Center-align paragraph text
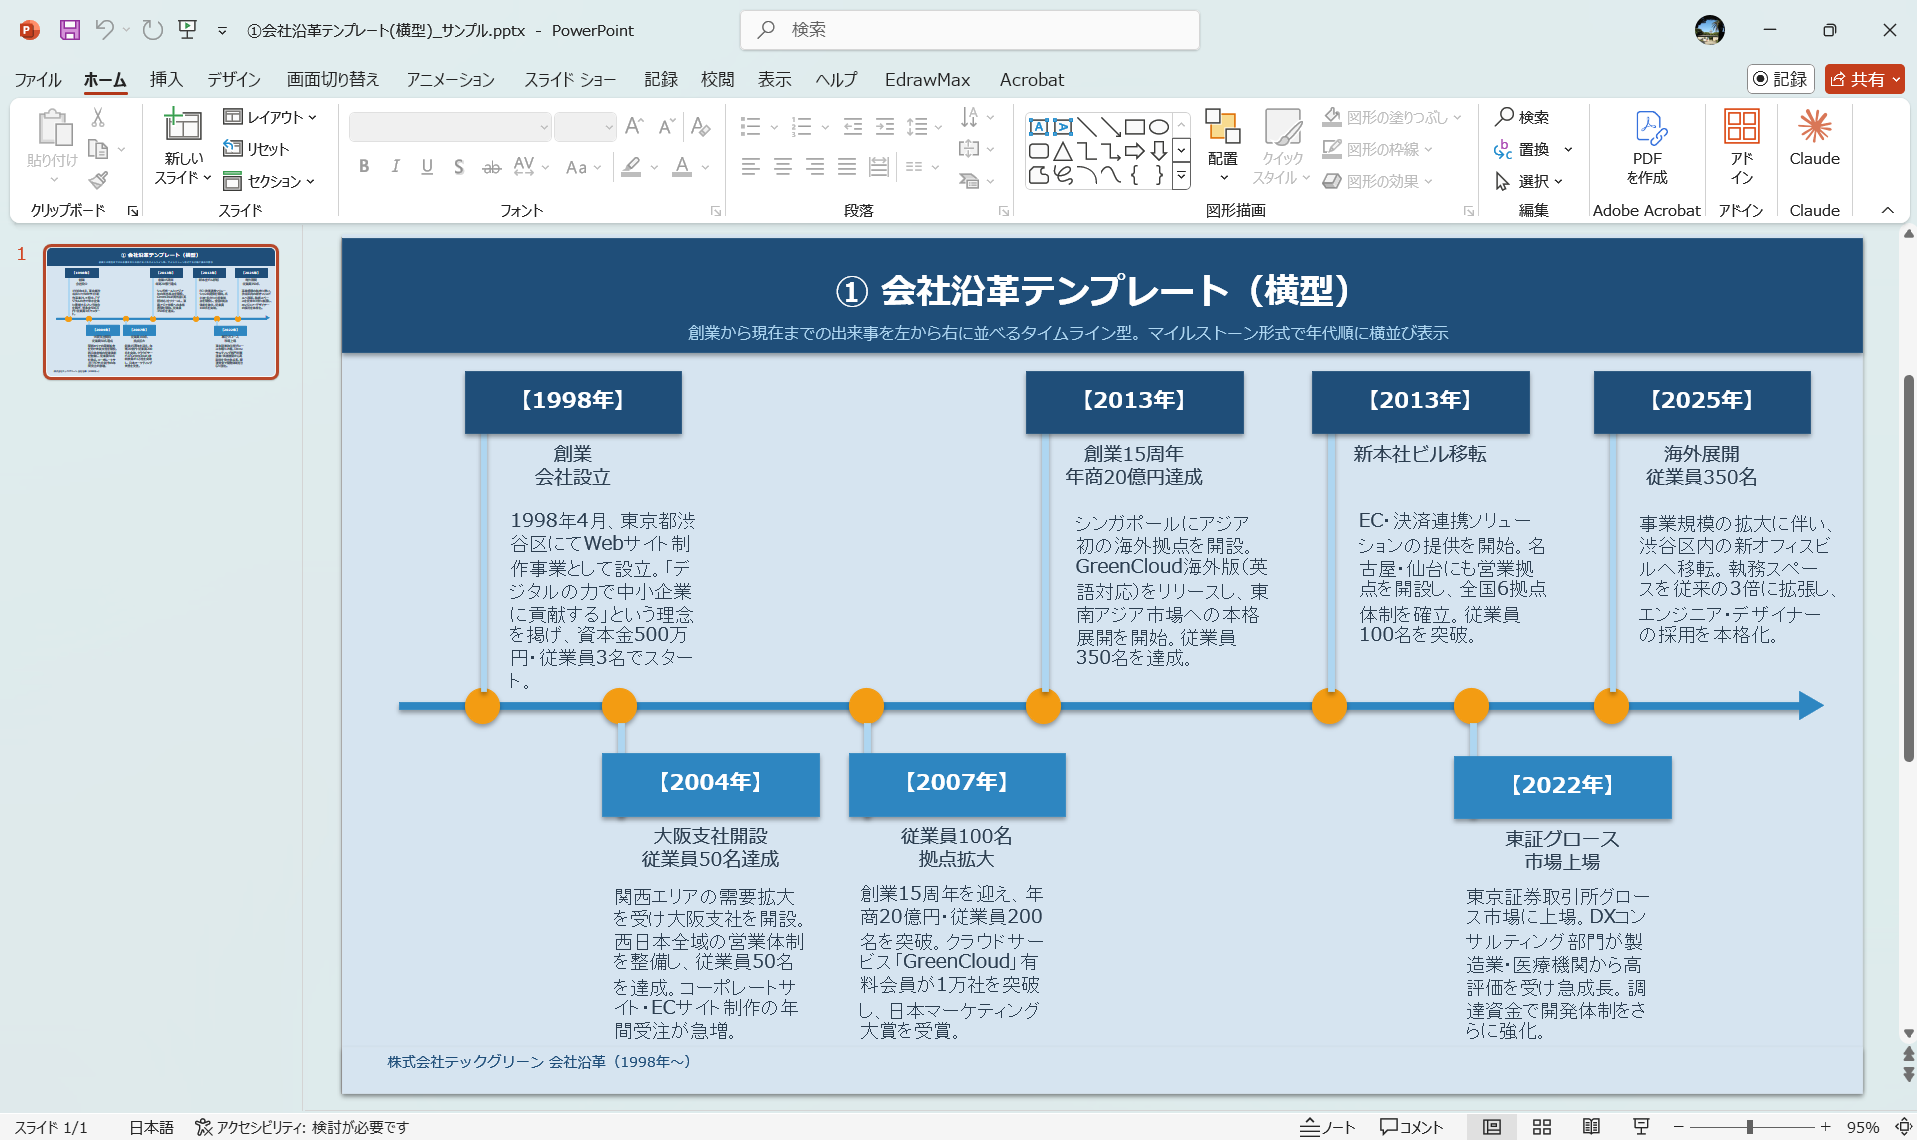This screenshot has height=1140, width=1917. point(783,167)
